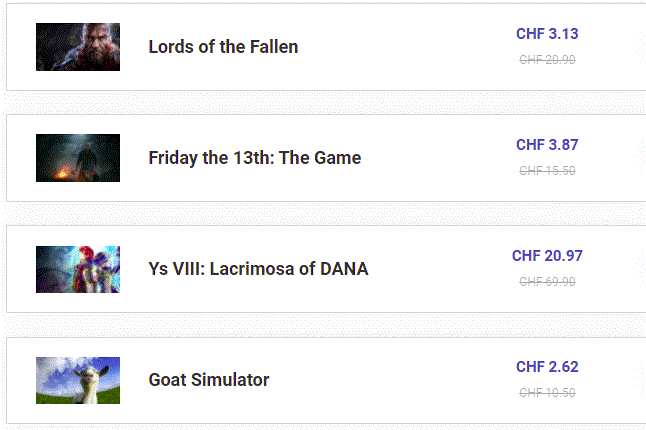Select the CHF 3.87 sale price
The image size is (646, 430).
click(x=547, y=145)
